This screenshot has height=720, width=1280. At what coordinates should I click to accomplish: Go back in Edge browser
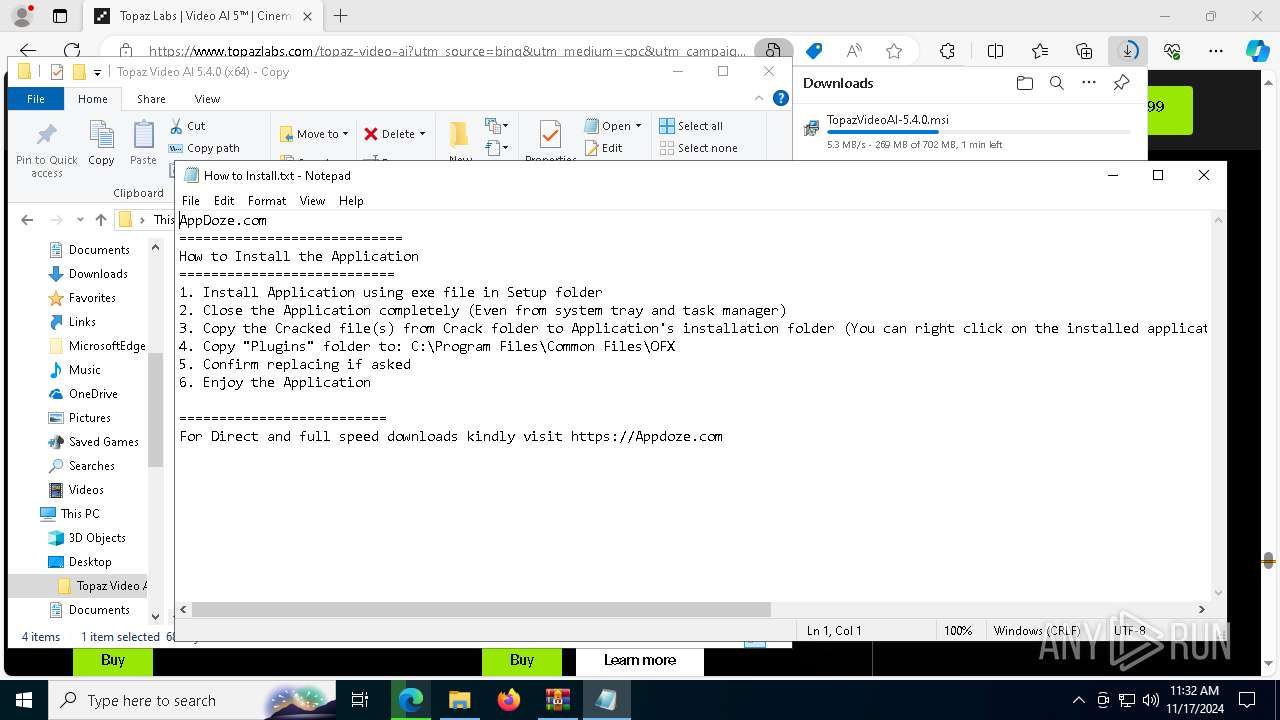click(x=28, y=51)
